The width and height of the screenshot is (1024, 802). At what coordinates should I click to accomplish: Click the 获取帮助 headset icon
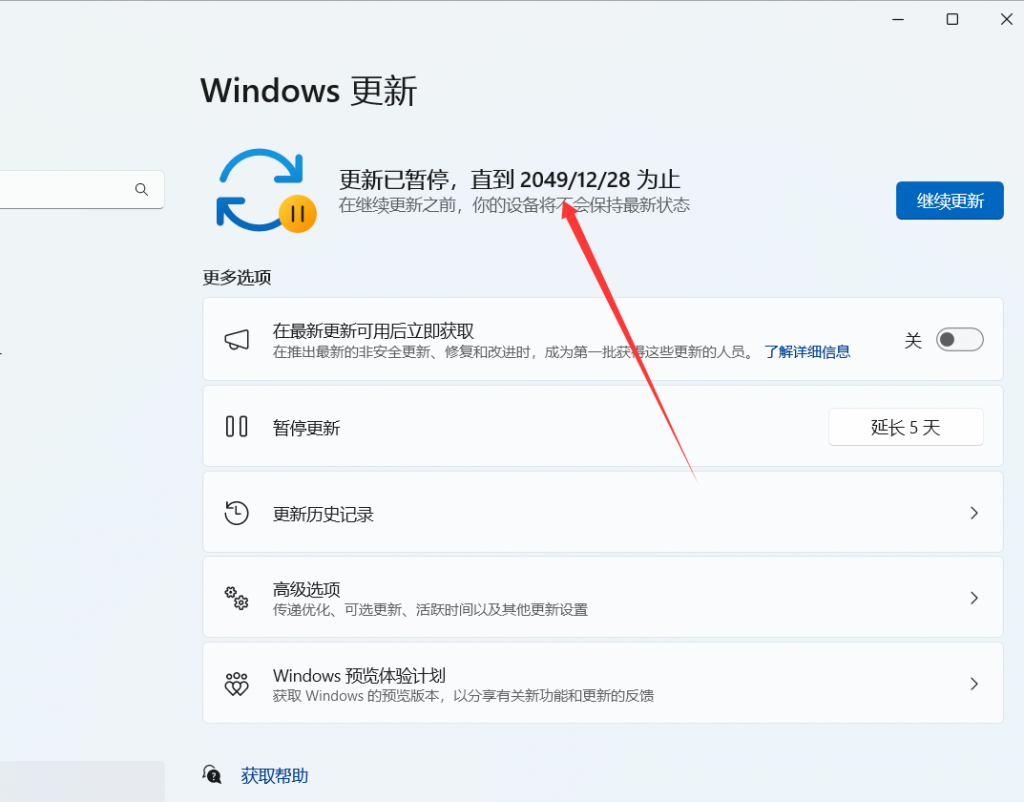pos(212,774)
